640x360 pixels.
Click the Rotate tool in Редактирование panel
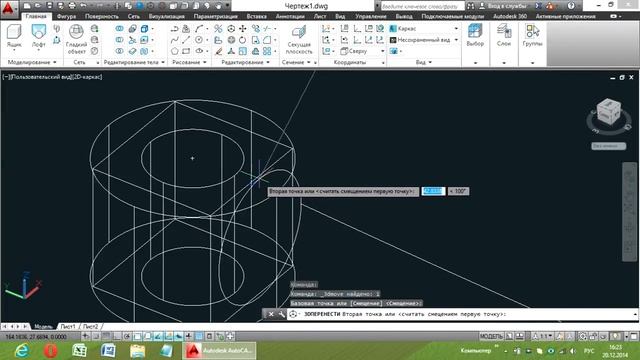[243, 40]
